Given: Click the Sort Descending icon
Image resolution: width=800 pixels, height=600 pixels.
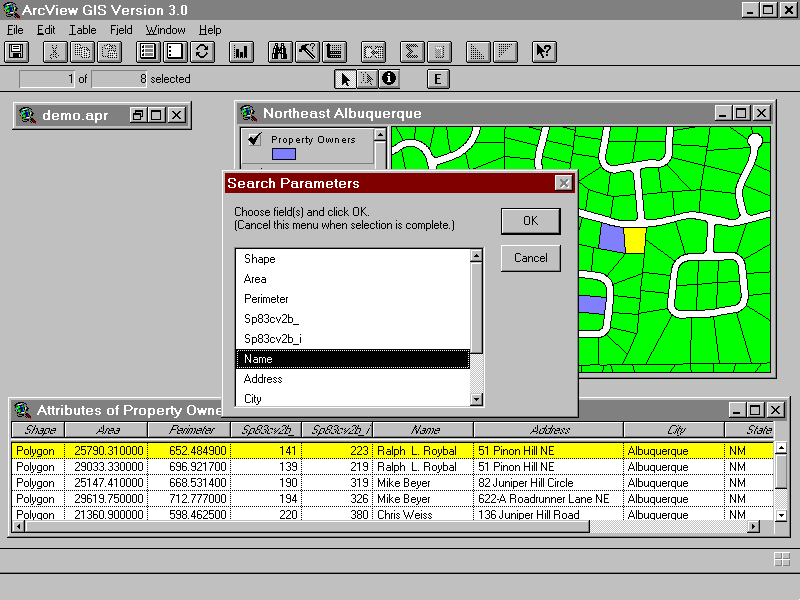Looking at the screenshot, I should coord(505,52).
